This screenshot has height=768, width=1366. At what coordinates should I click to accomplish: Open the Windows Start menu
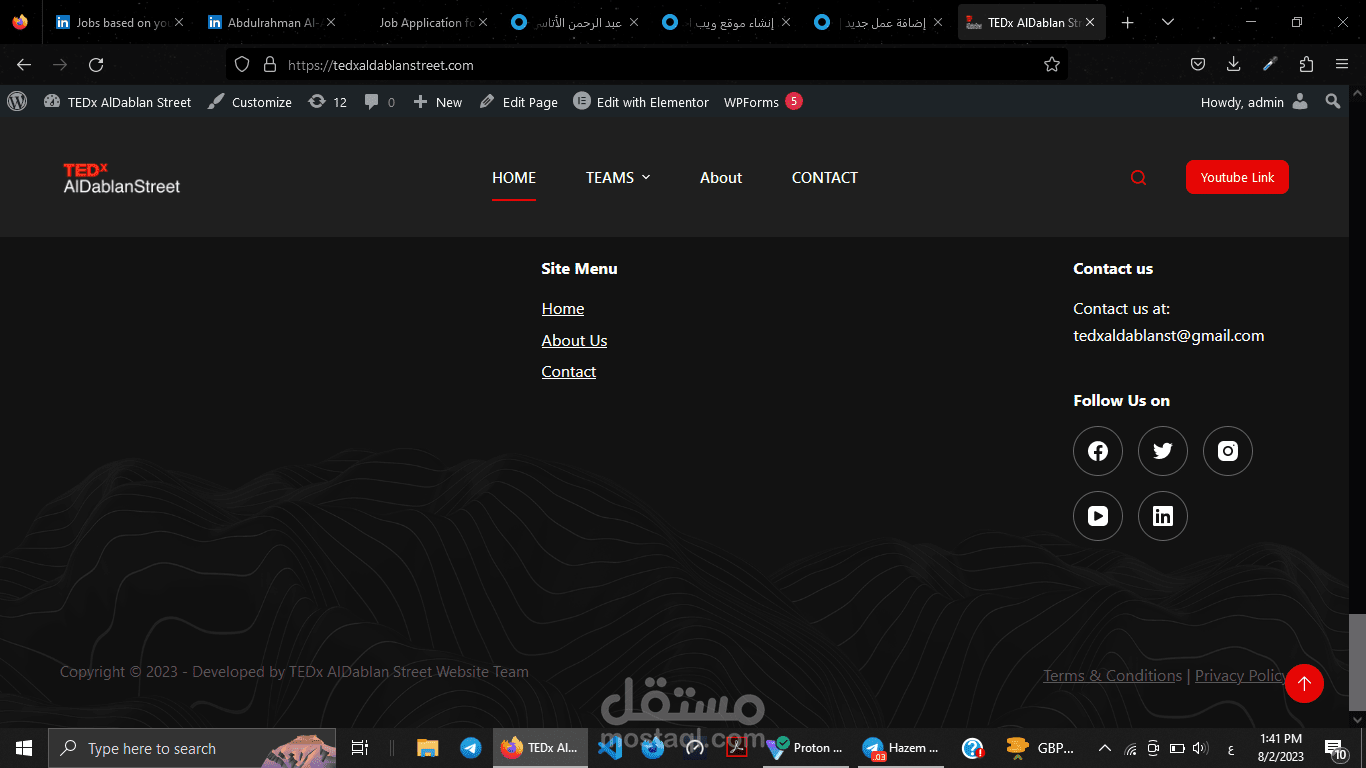(23, 748)
